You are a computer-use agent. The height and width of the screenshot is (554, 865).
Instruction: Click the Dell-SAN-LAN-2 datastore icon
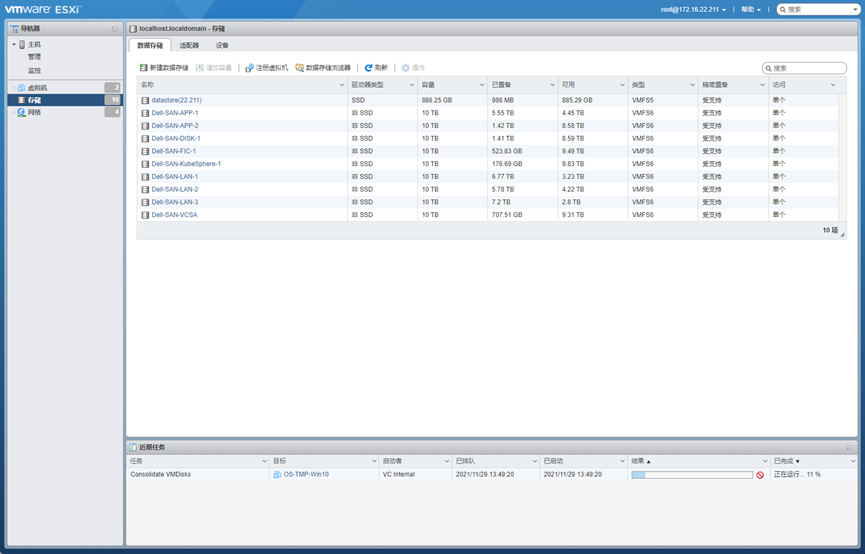click(x=145, y=189)
